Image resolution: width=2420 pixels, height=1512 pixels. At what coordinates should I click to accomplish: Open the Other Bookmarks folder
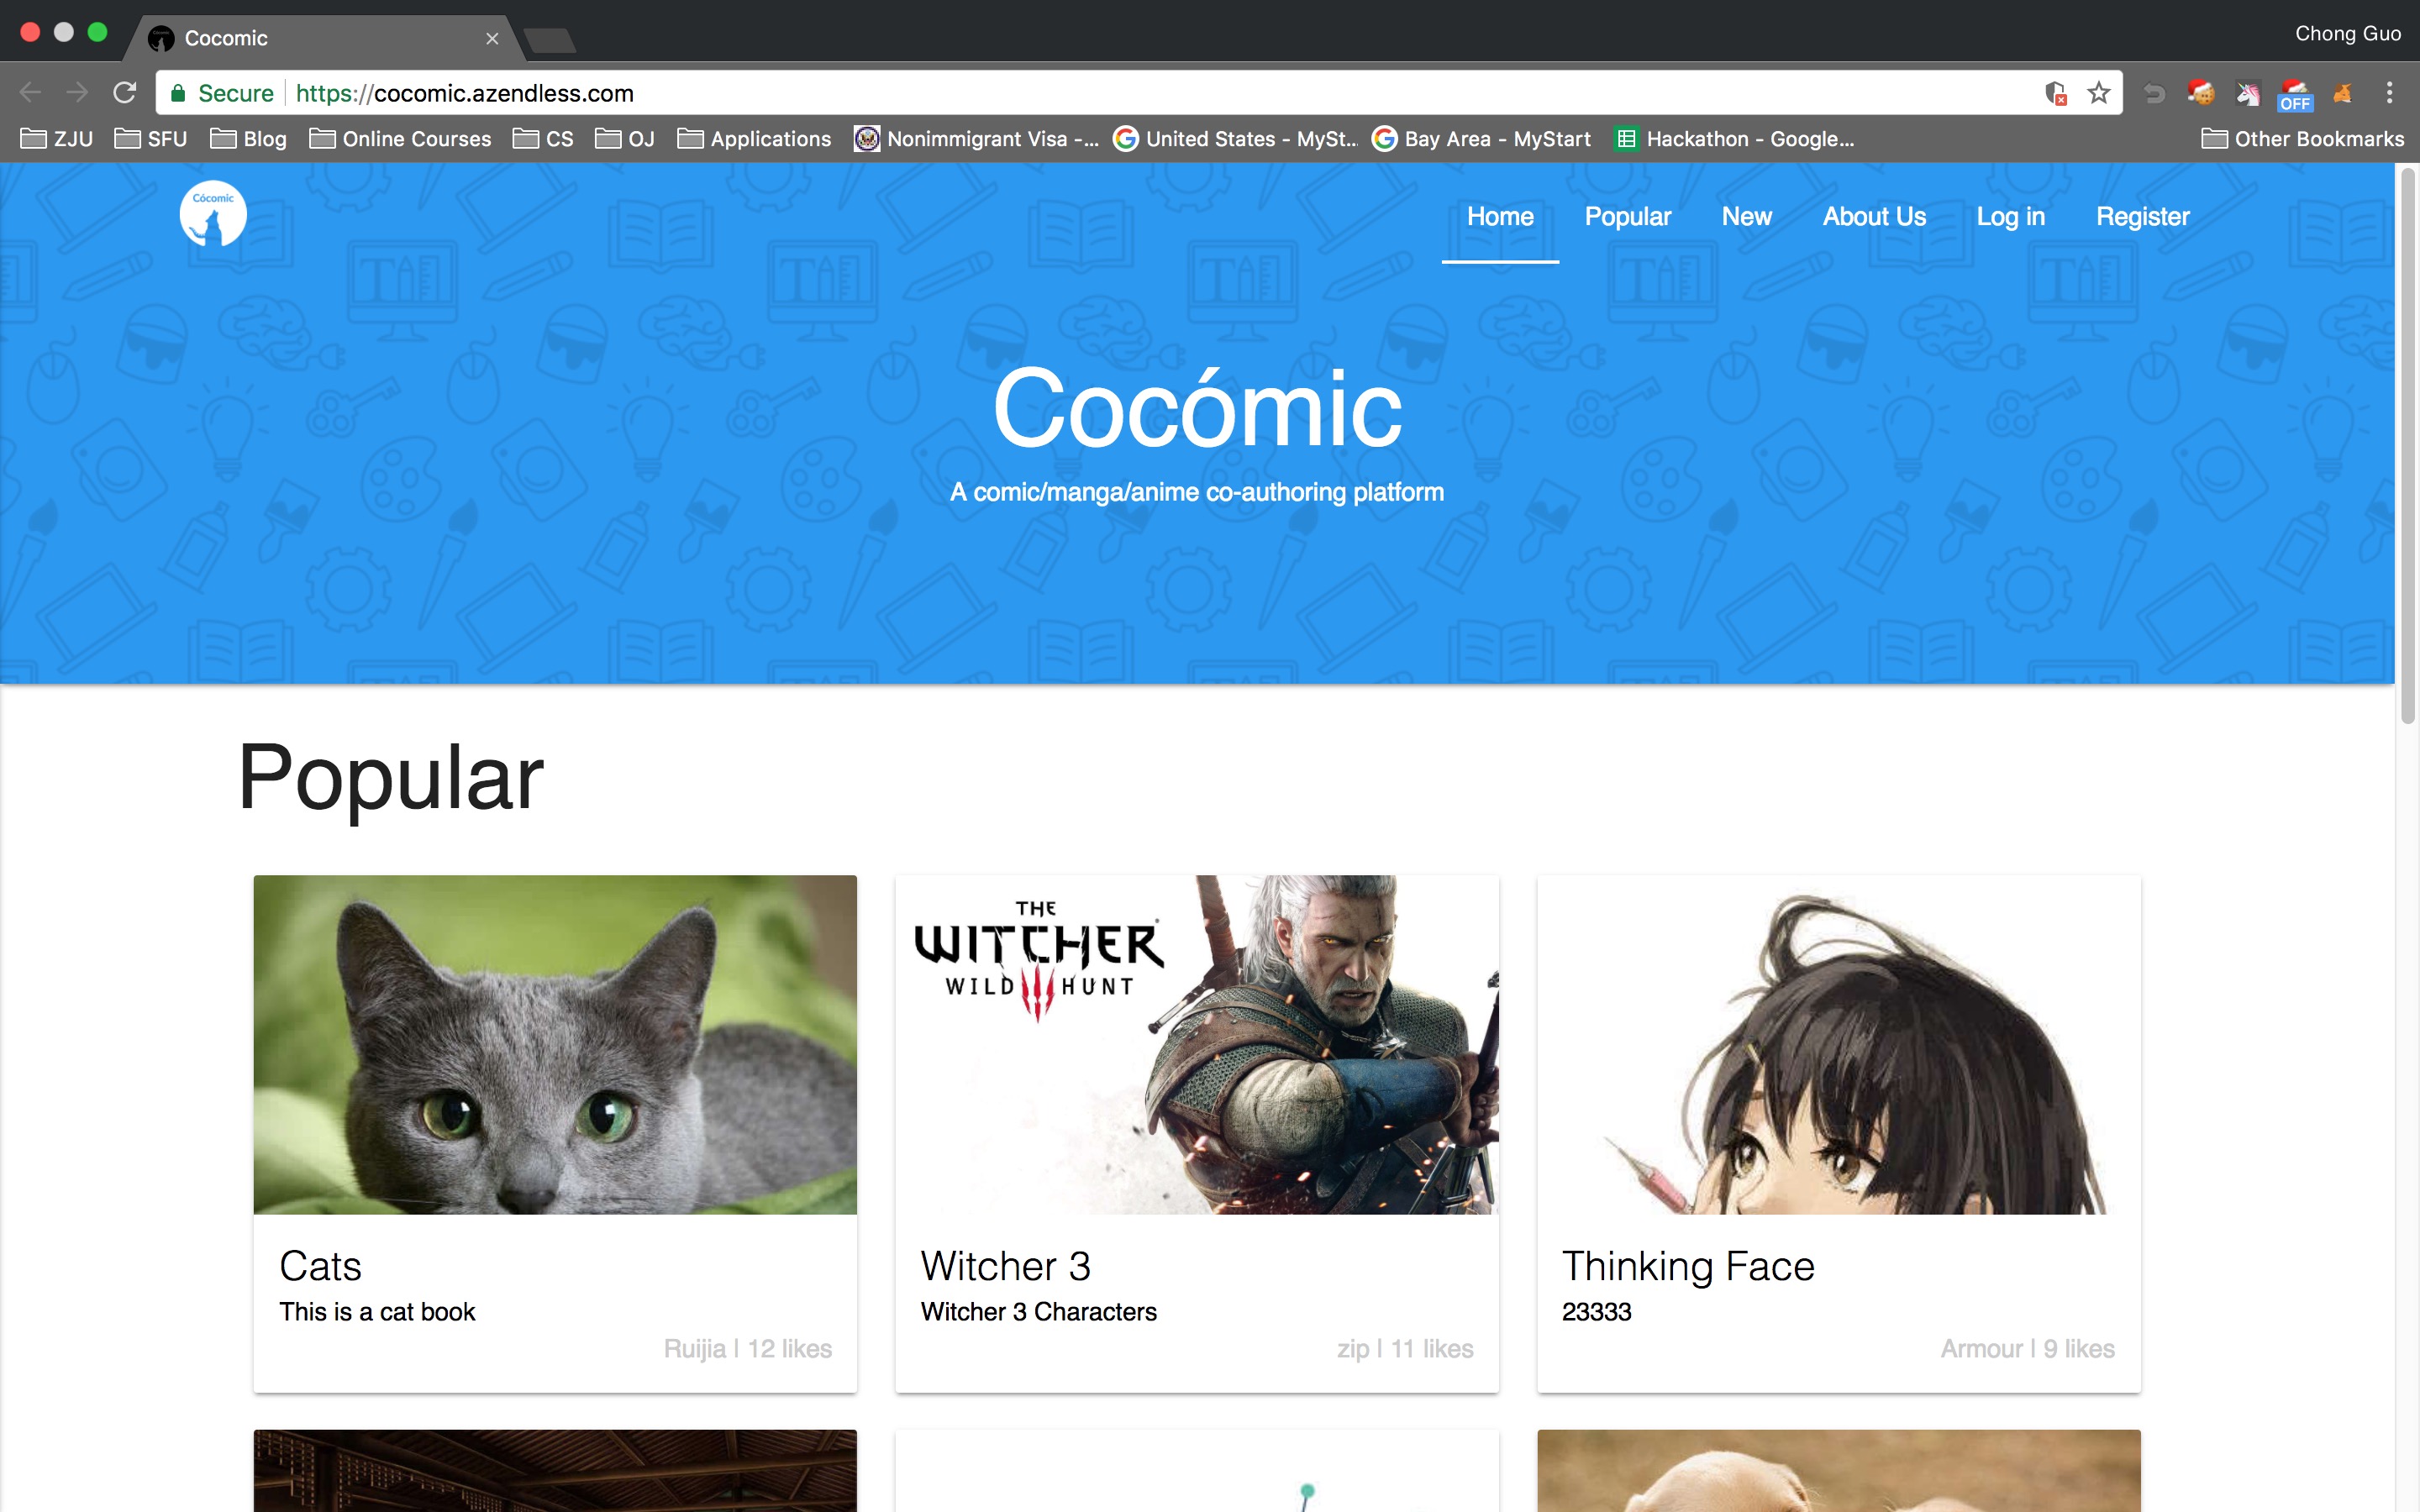coord(2303,139)
